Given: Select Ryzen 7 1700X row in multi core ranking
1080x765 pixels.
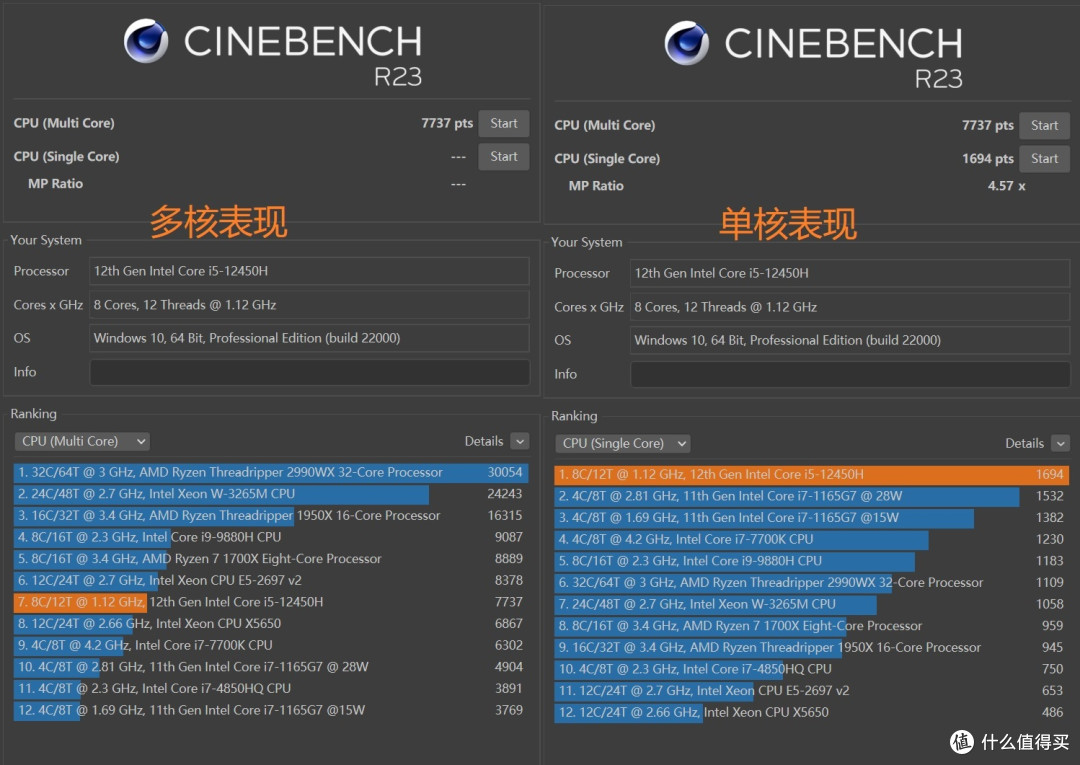Looking at the screenshot, I should tap(271, 558).
